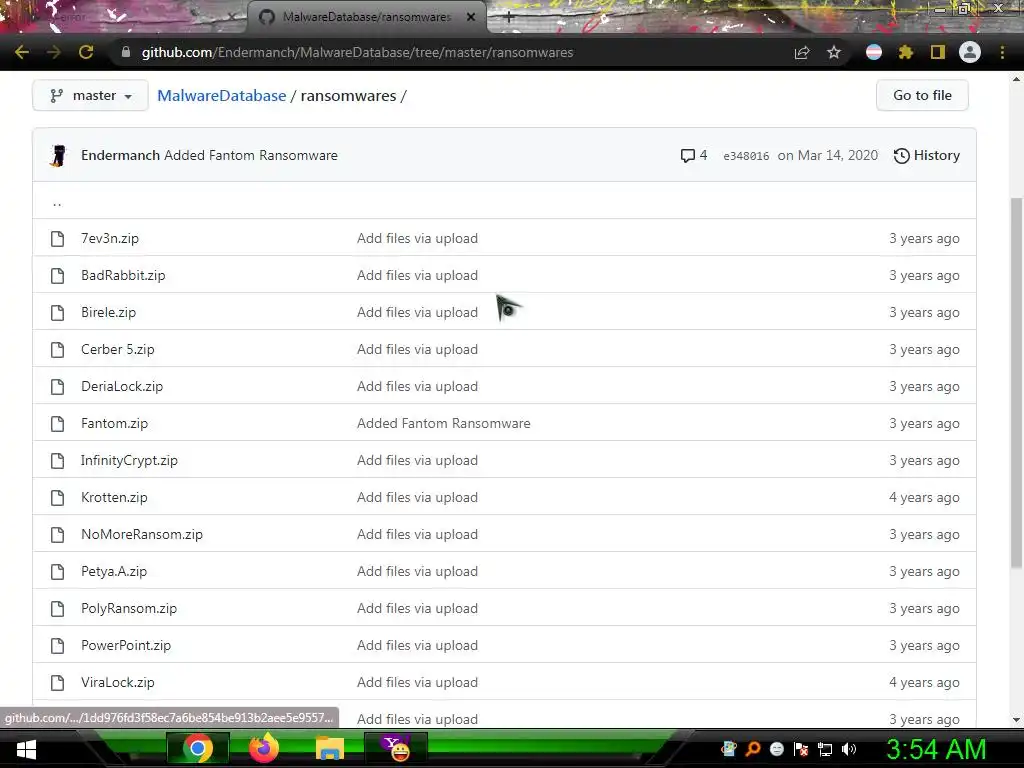Open the Chrome profile avatar
Image resolution: width=1024 pixels, height=768 pixels.
970,52
